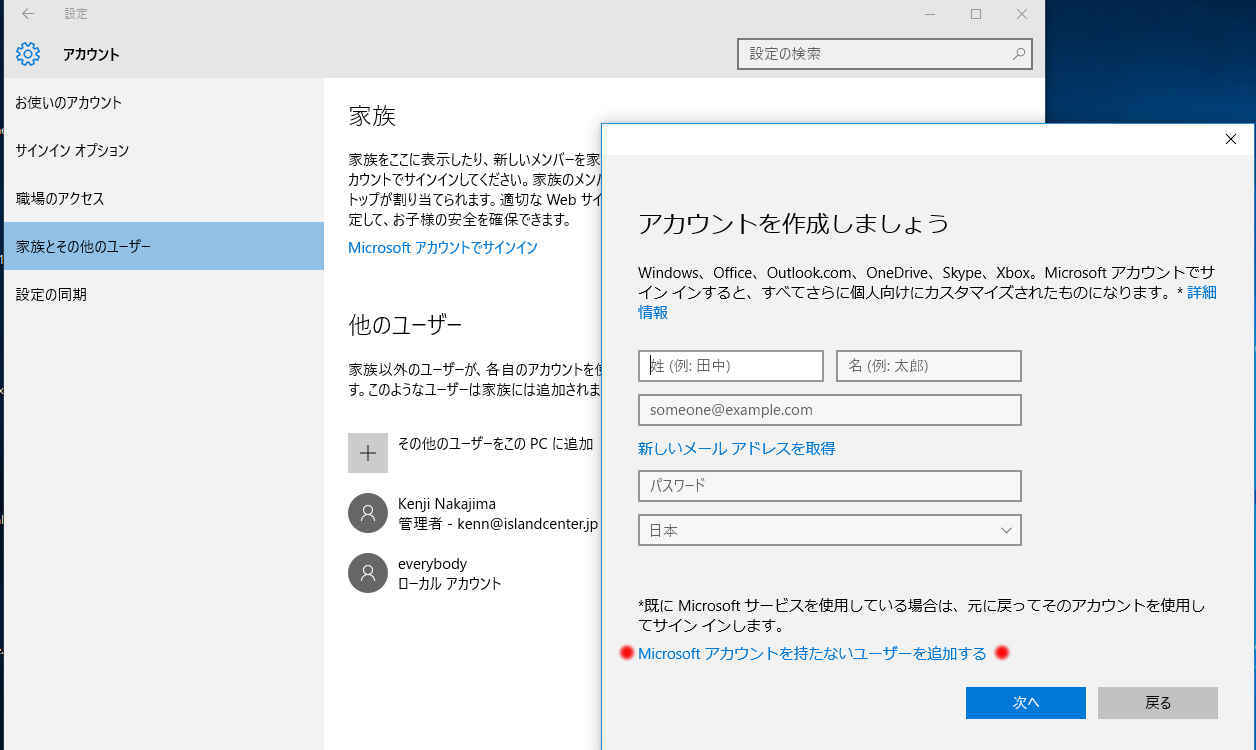Select 家族とその他のユーザー section

click(162, 246)
